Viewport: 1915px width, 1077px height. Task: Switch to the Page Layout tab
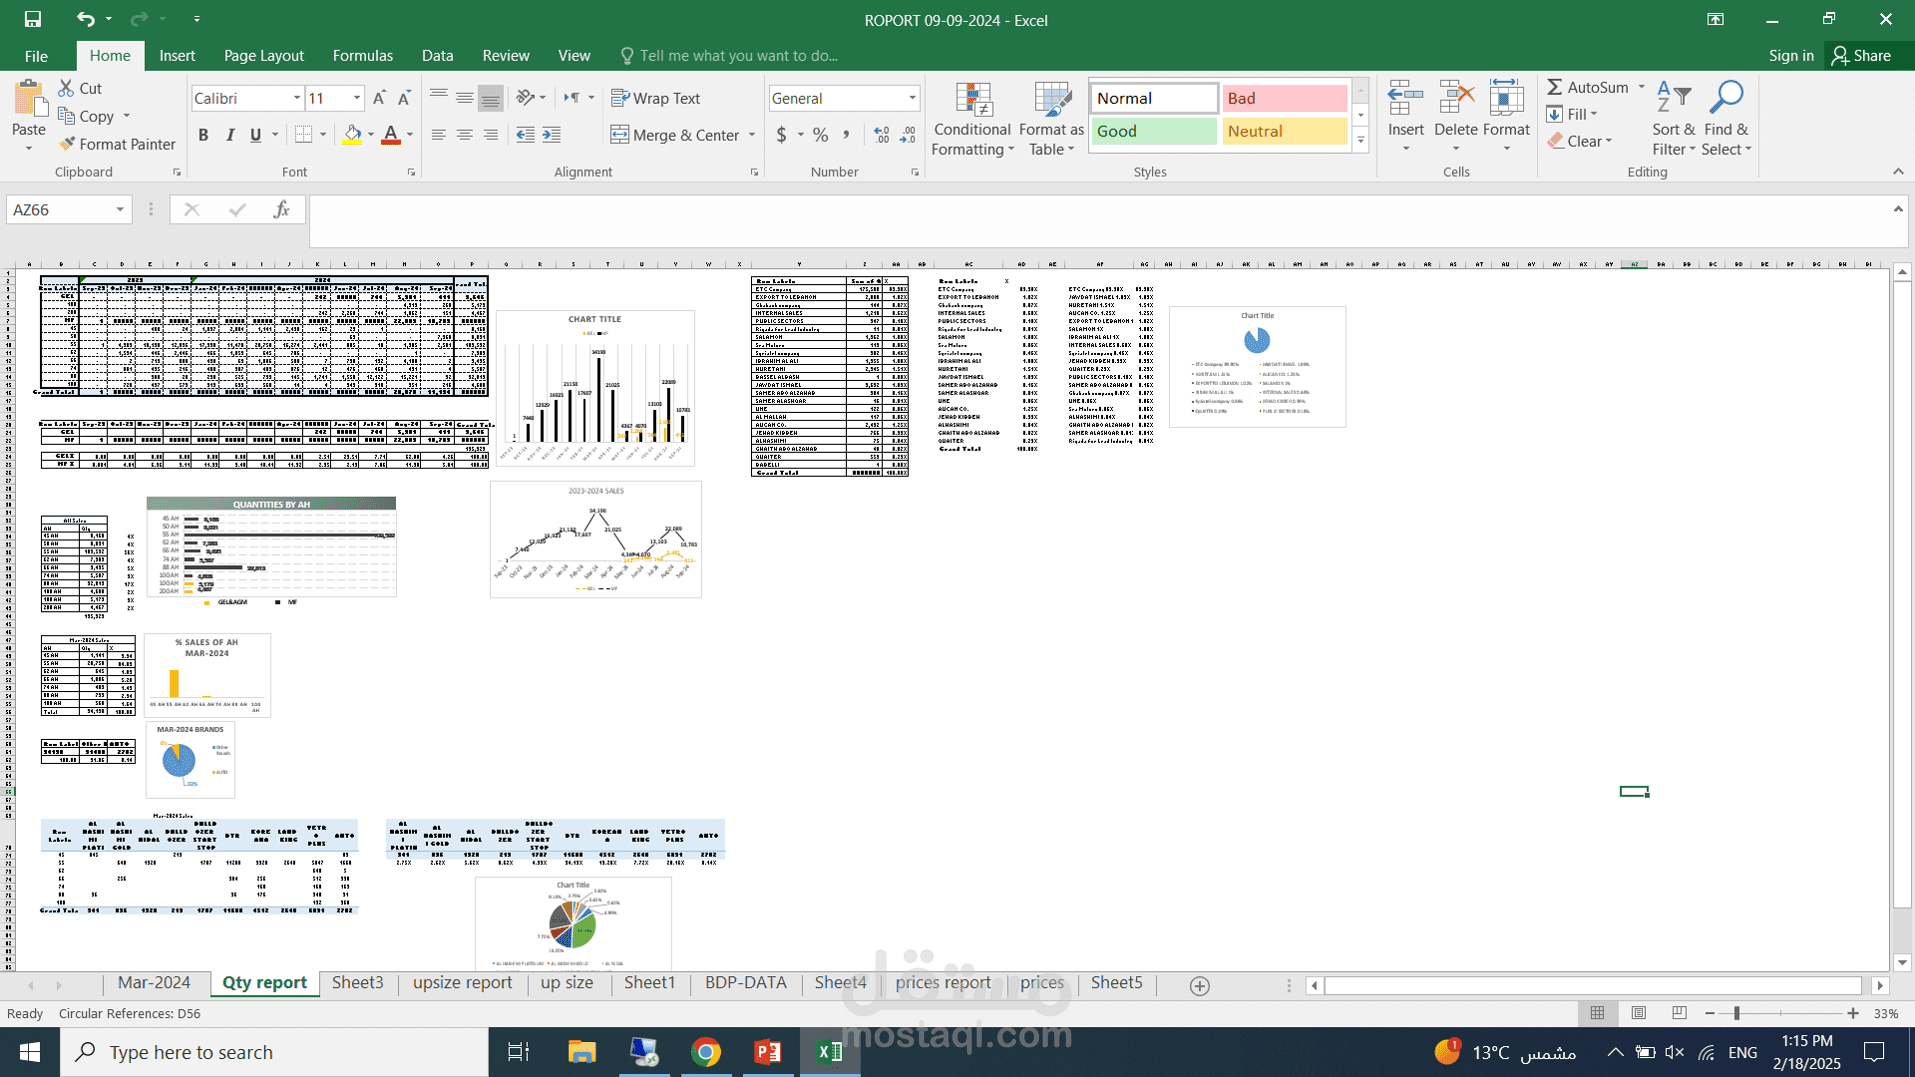click(x=264, y=56)
